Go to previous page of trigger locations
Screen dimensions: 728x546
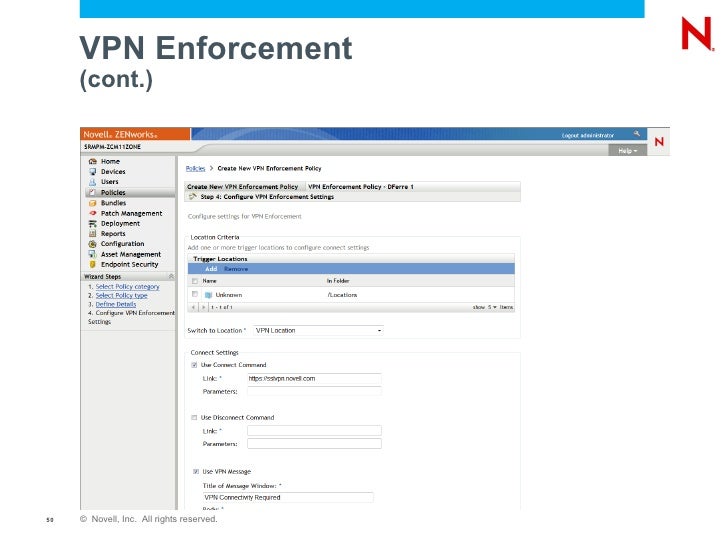194,307
